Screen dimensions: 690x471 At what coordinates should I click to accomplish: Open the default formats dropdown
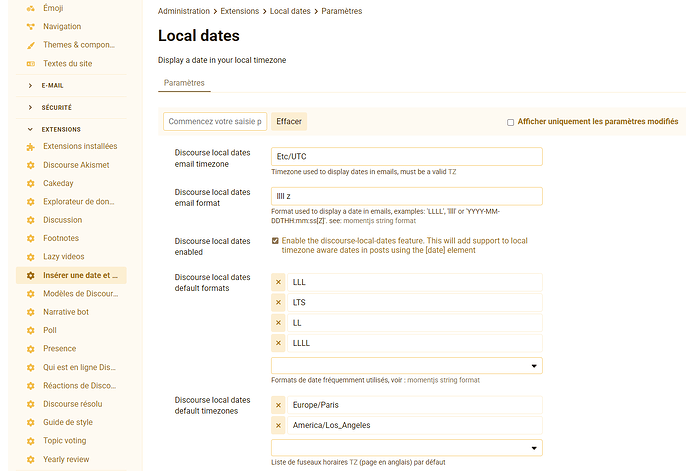click(x=407, y=366)
